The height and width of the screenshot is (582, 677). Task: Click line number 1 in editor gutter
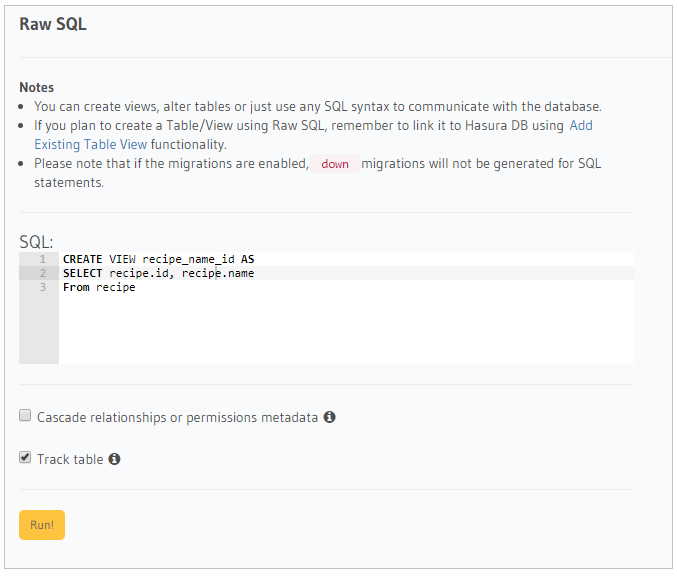coord(42,259)
